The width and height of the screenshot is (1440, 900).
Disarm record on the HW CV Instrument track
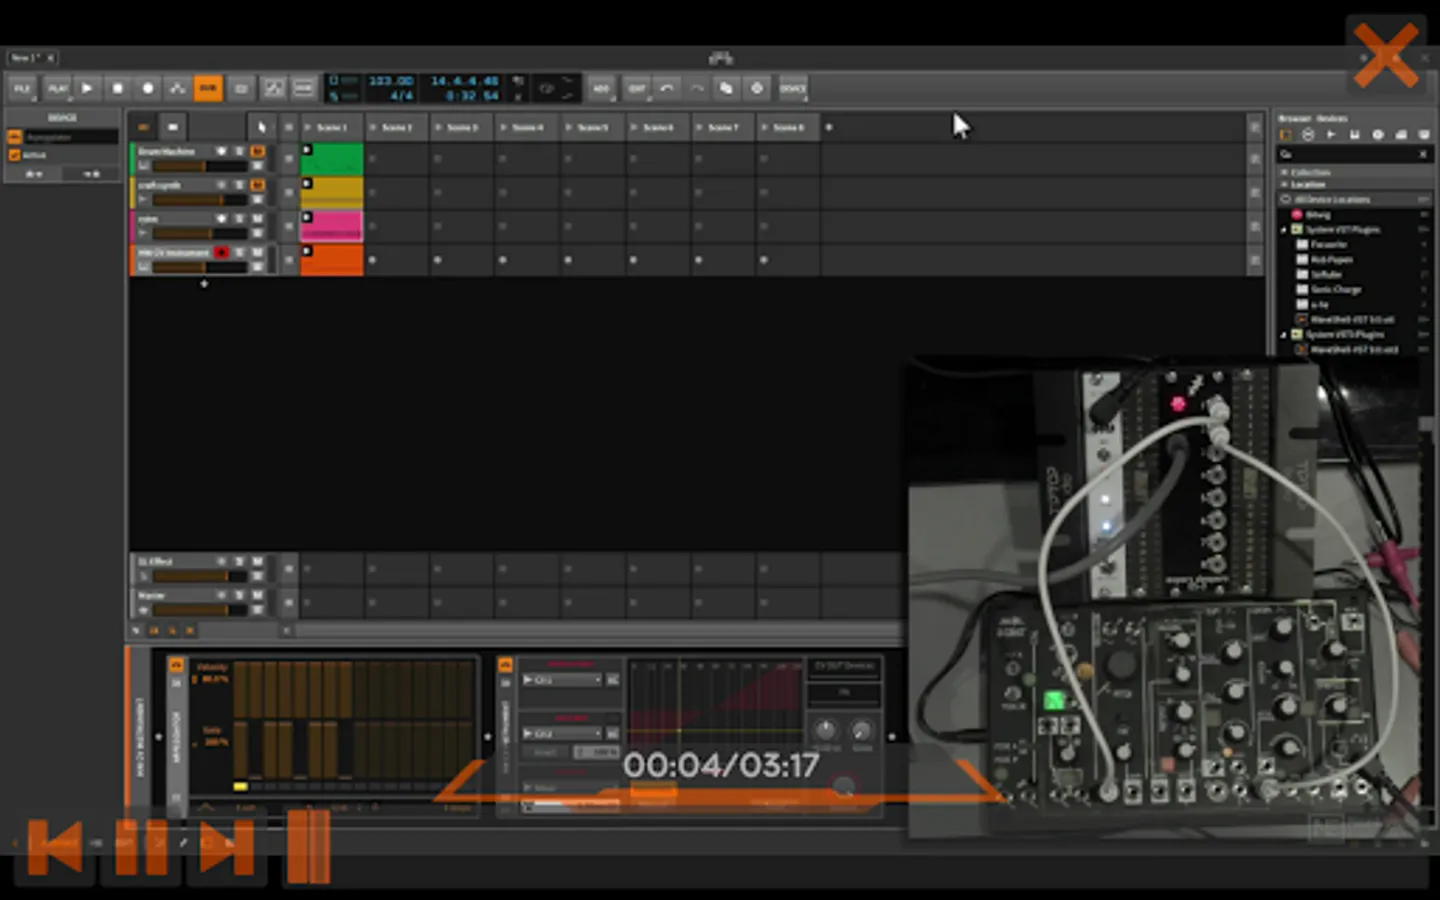[x=221, y=252]
